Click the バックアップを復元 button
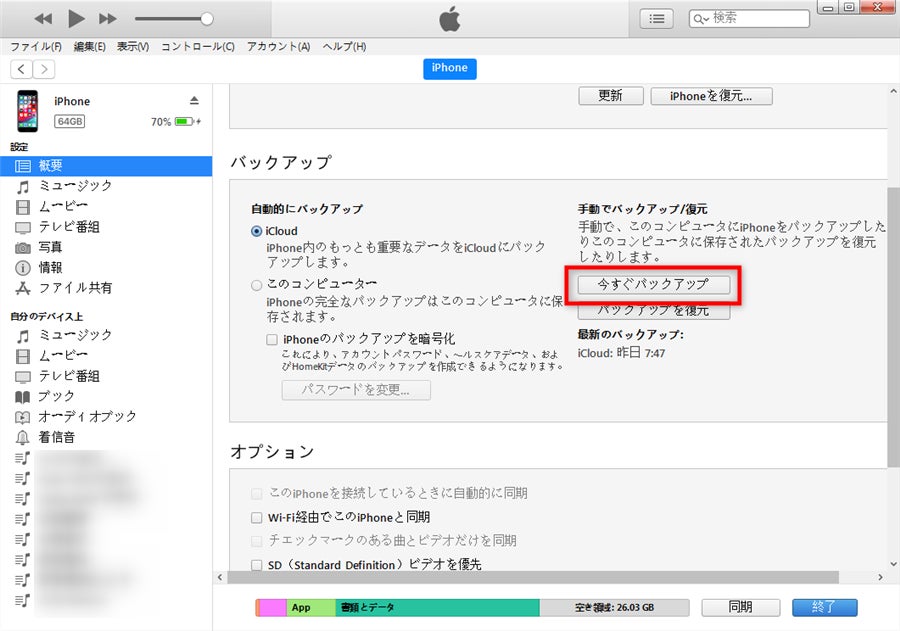Screen dimensions: 900x631 [654, 311]
